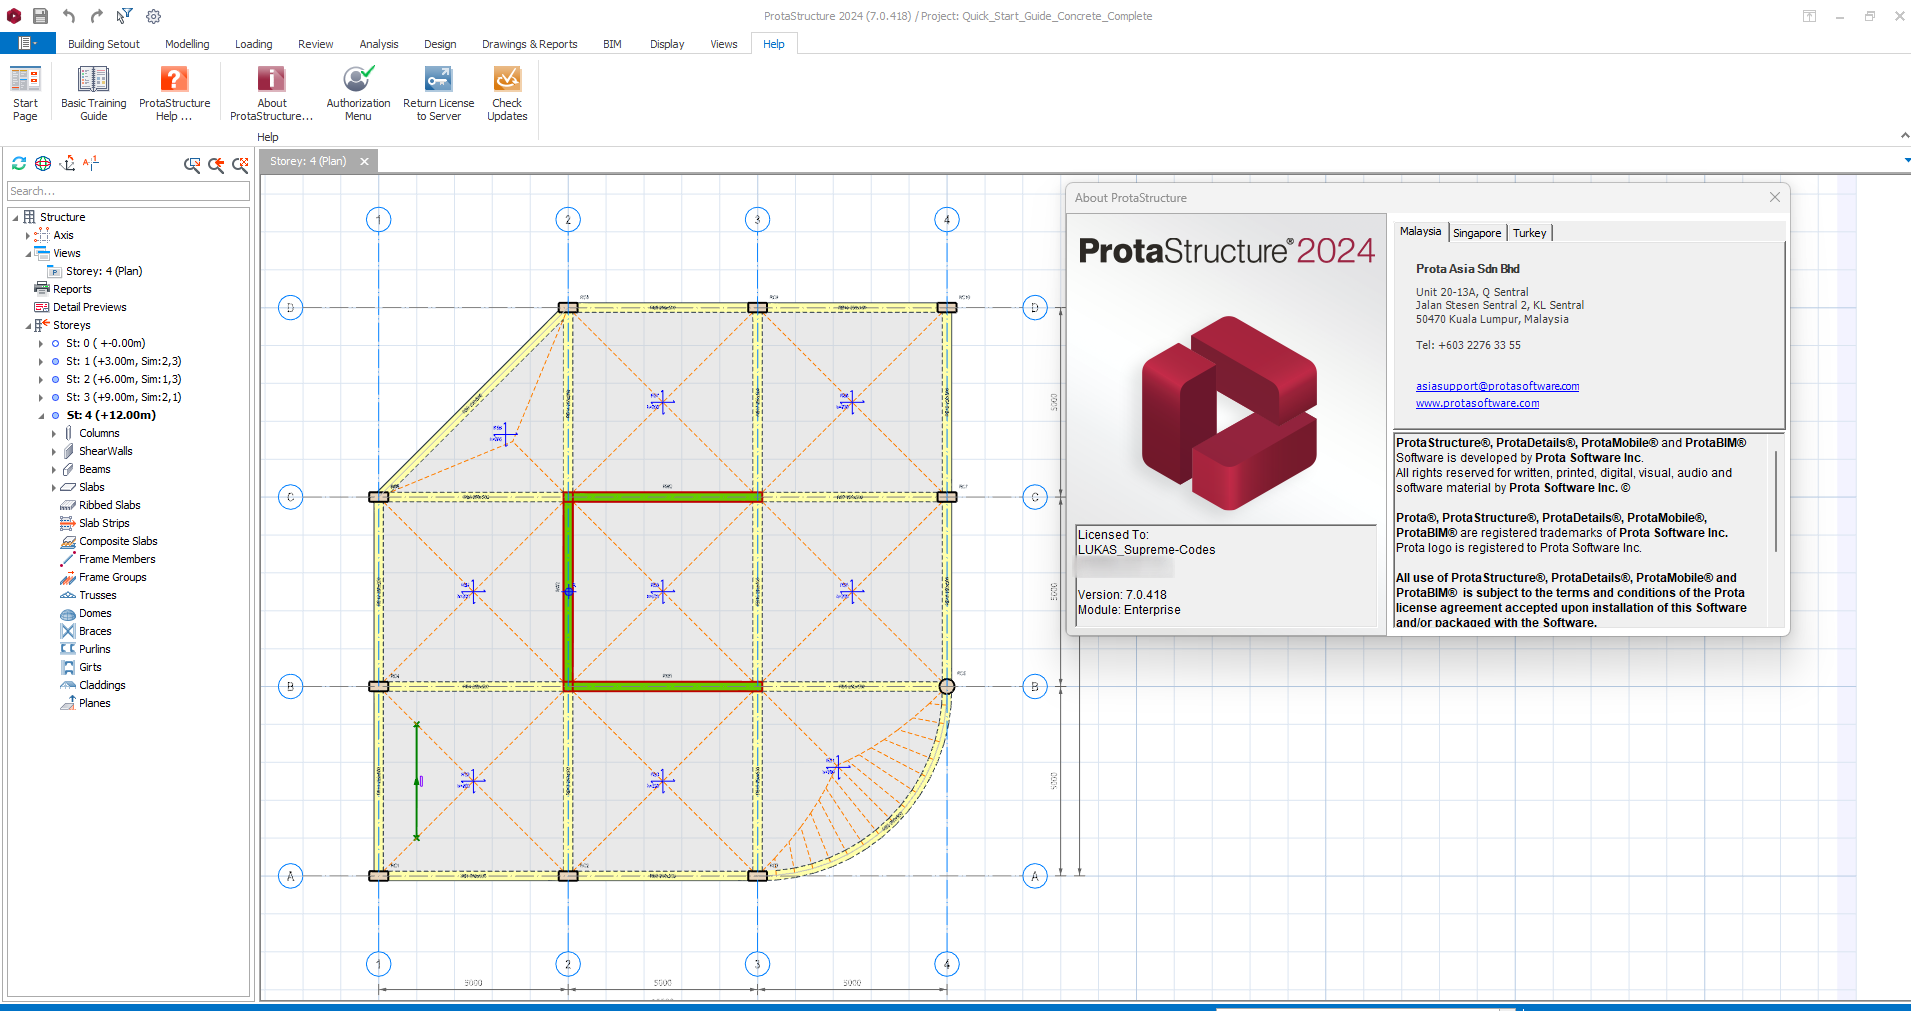Select Slab Strips in the tree
The image size is (1911, 1011).
(104, 523)
